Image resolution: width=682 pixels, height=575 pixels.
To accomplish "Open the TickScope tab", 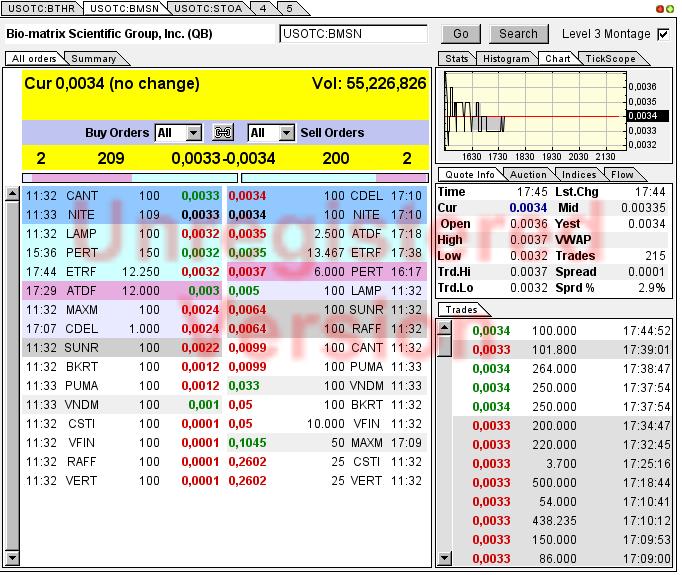I will pyautogui.click(x=610, y=58).
